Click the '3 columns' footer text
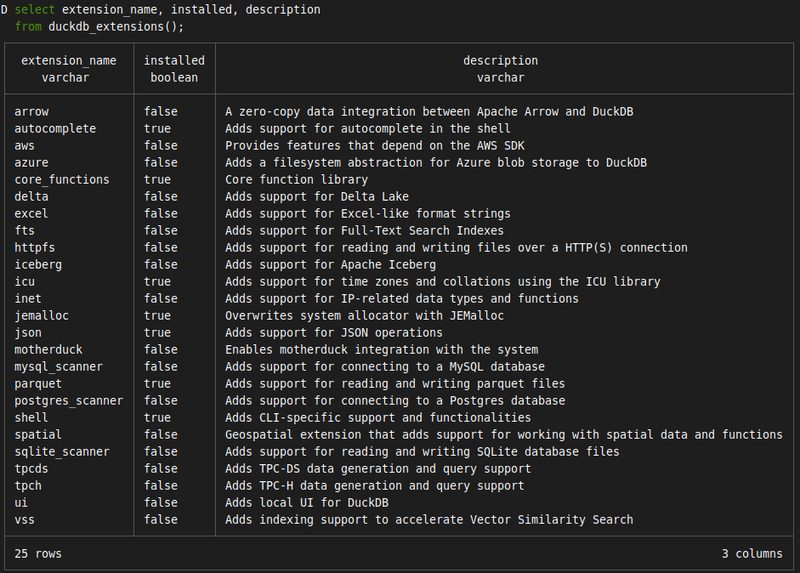 [x=752, y=554]
